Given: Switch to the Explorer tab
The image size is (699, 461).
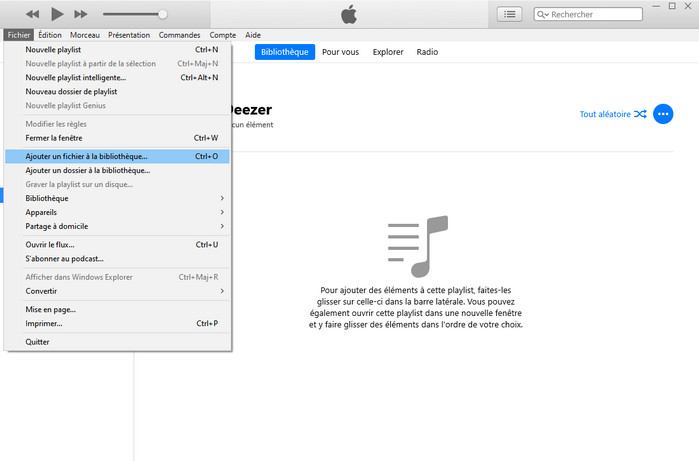Looking at the screenshot, I should (388, 52).
